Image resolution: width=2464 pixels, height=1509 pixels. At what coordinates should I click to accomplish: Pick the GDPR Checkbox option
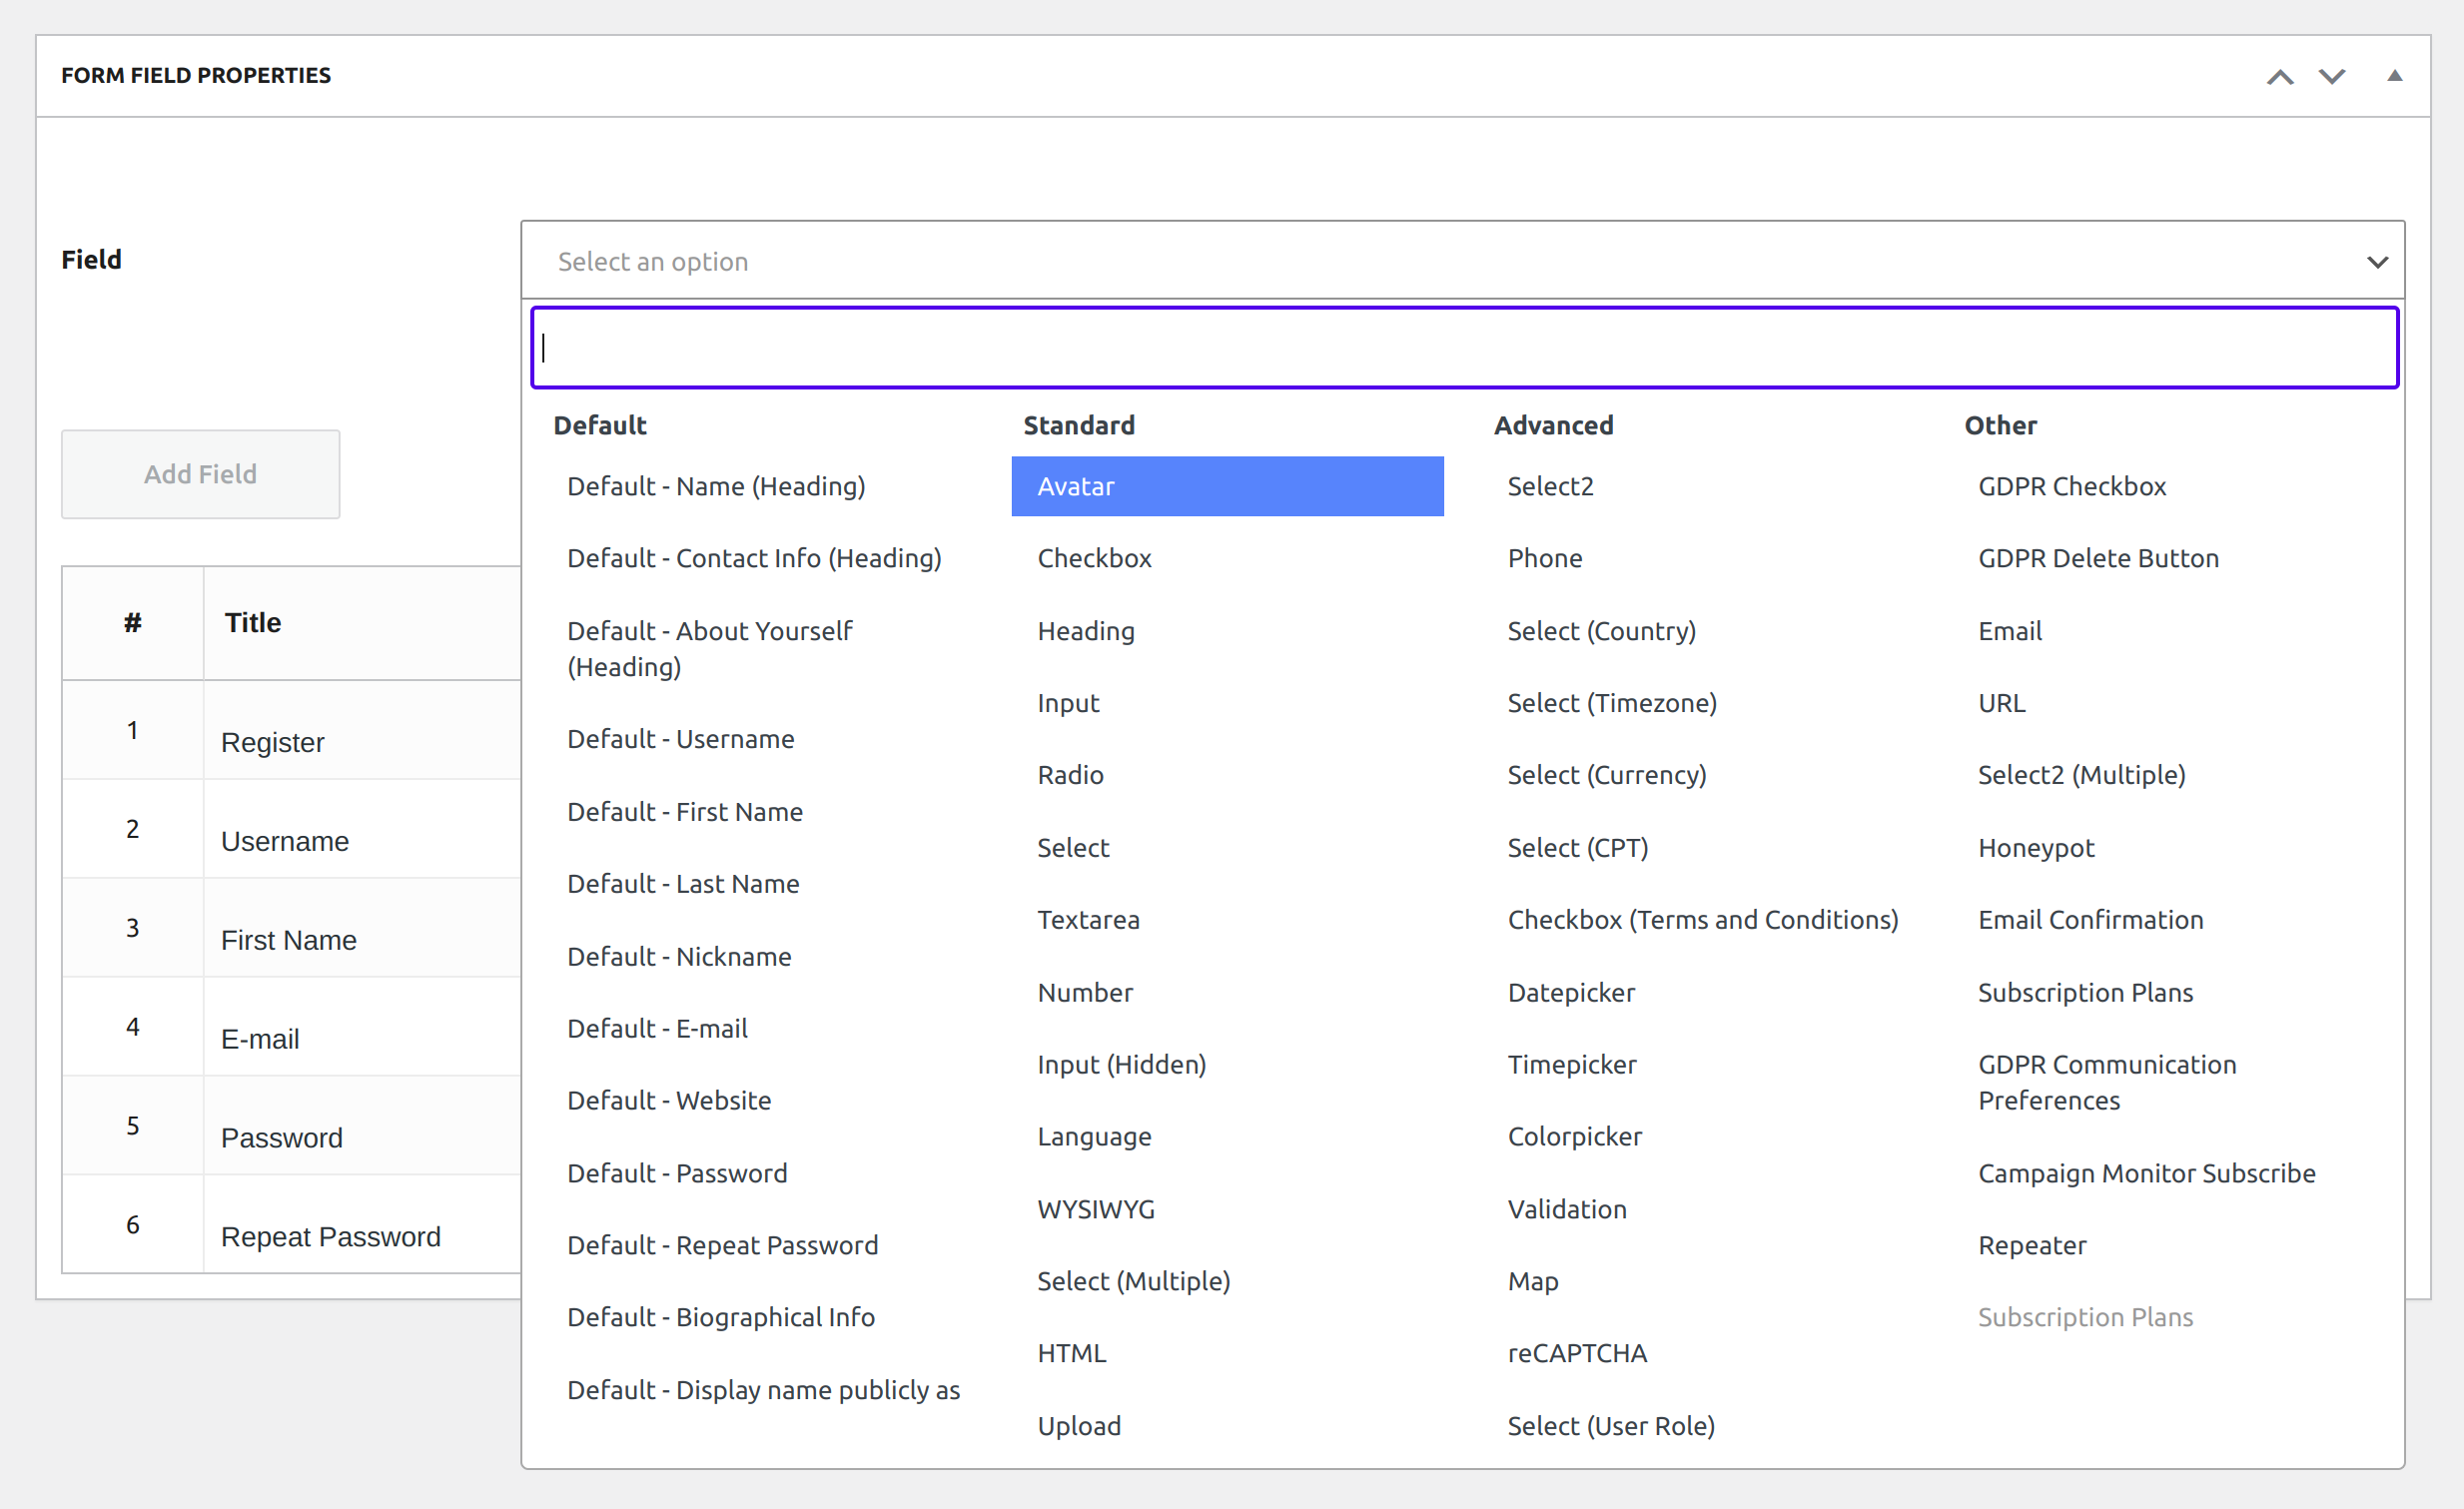[x=2071, y=487]
